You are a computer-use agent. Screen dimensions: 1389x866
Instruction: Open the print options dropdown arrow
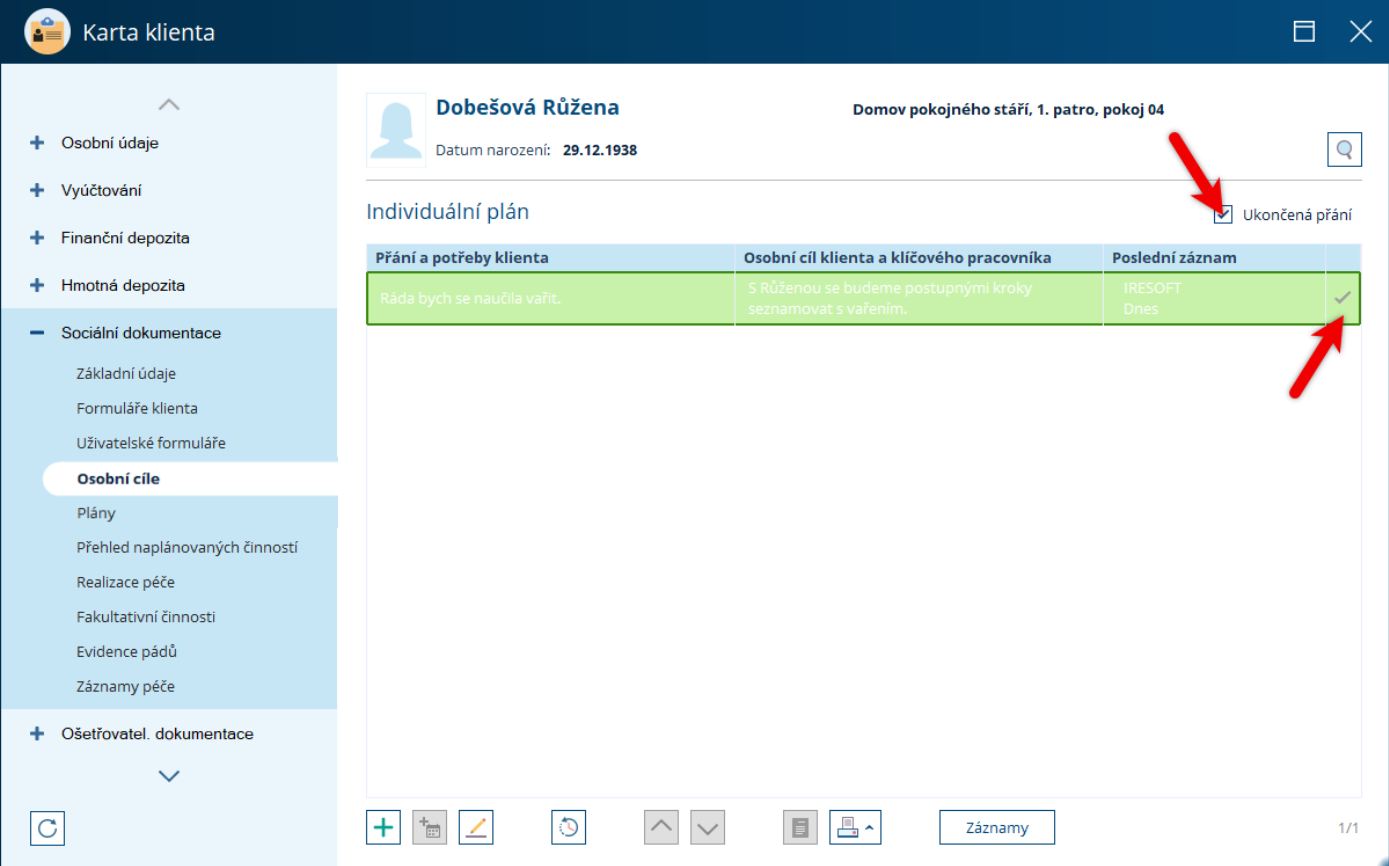(x=870, y=828)
